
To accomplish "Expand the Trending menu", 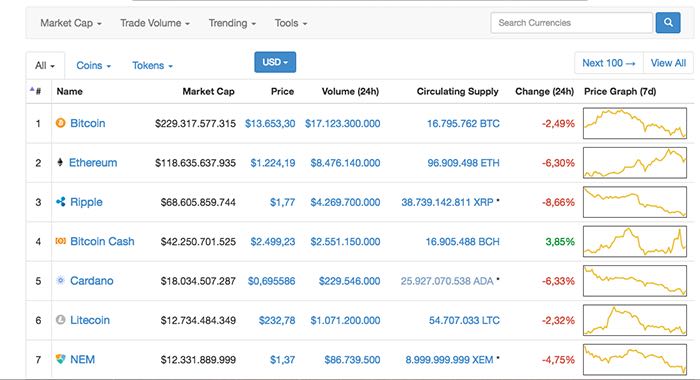I will (232, 23).
